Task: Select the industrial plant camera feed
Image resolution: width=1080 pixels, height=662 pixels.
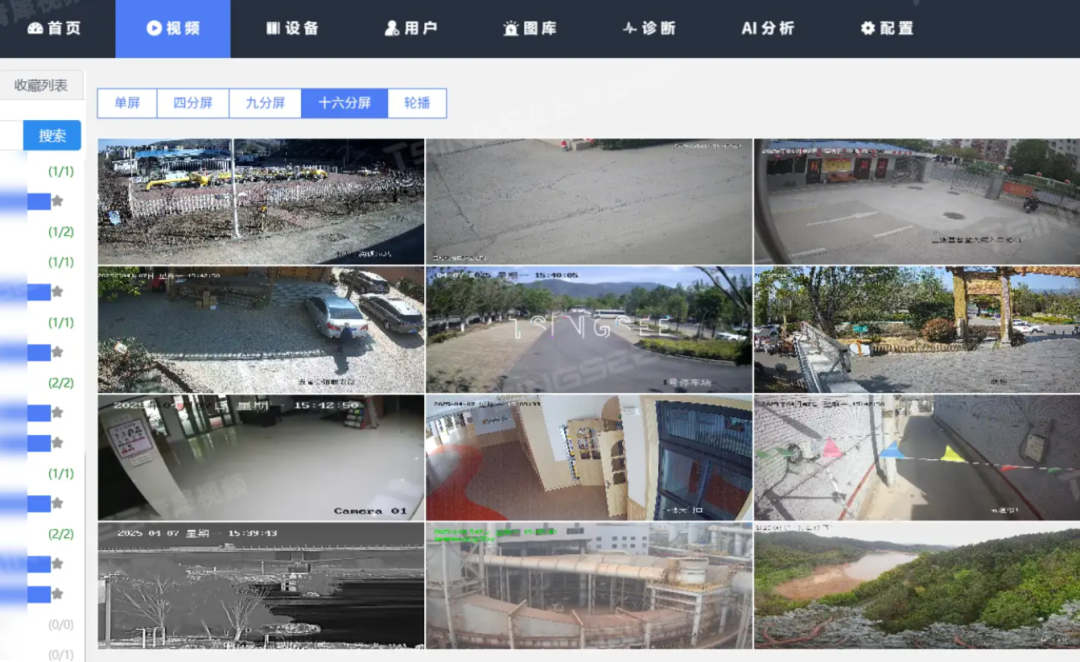Action: pyautogui.click(x=589, y=586)
